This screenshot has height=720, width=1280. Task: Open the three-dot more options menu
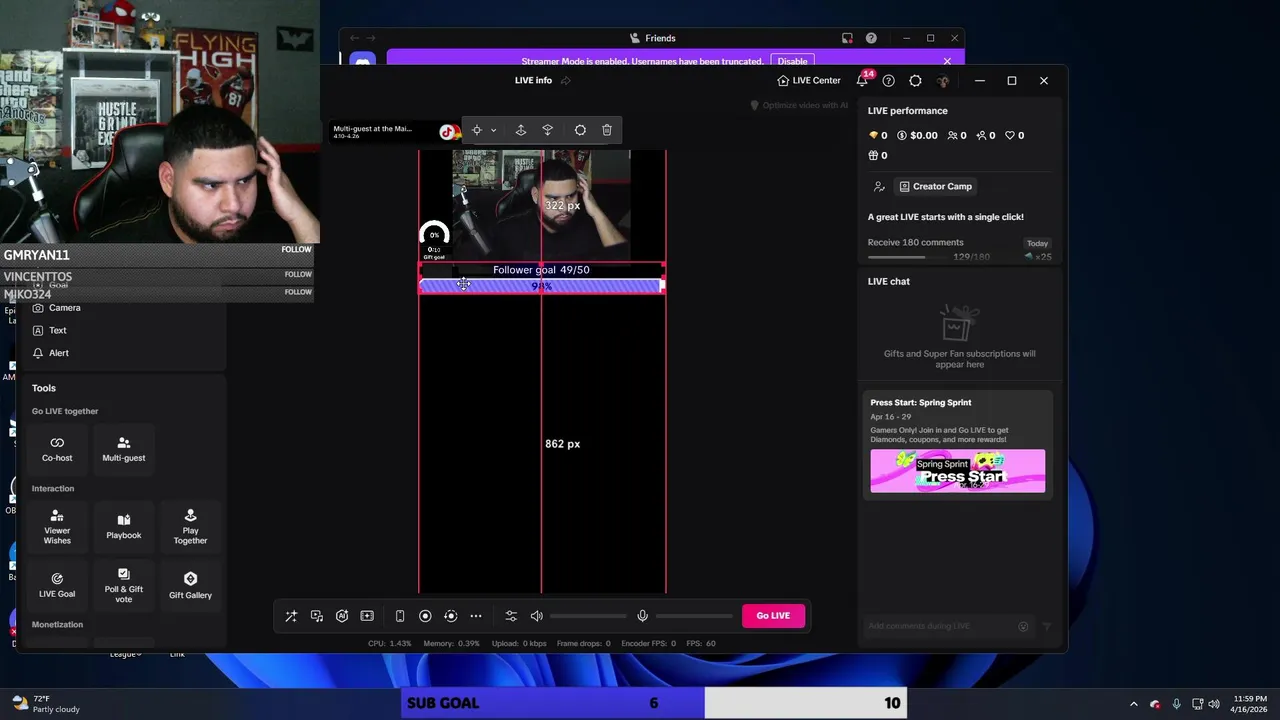click(x=476, y=616)
